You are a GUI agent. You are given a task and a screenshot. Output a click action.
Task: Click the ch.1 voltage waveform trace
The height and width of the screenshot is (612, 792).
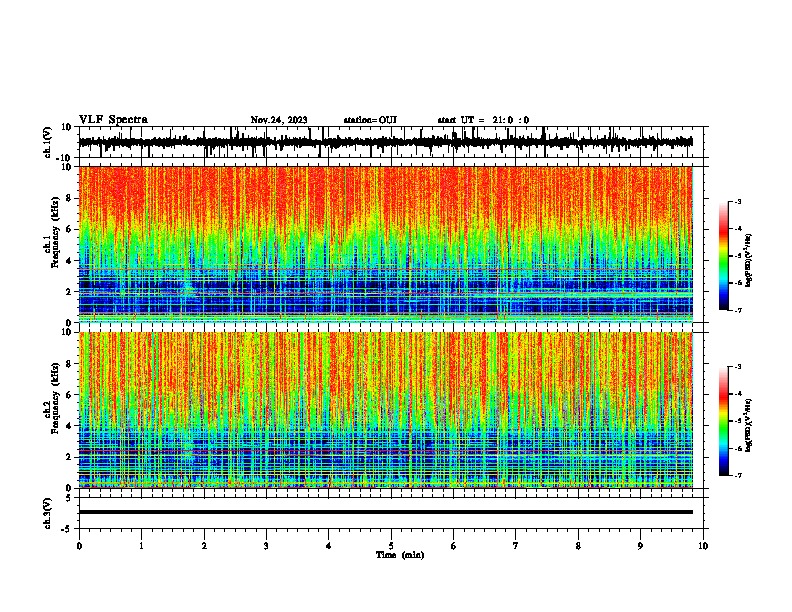(x=385, y=142)
